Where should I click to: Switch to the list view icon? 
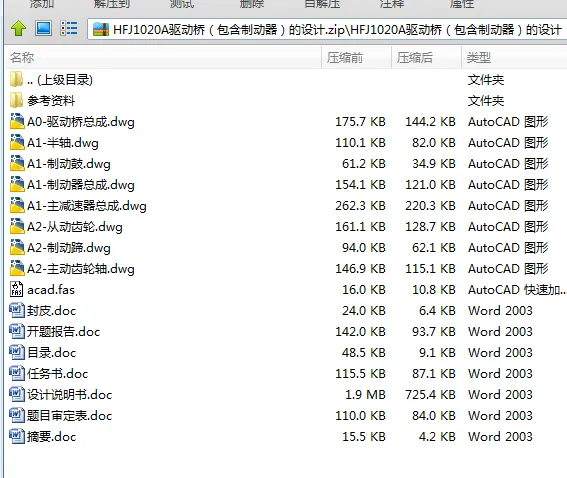[x=69, y=29]
